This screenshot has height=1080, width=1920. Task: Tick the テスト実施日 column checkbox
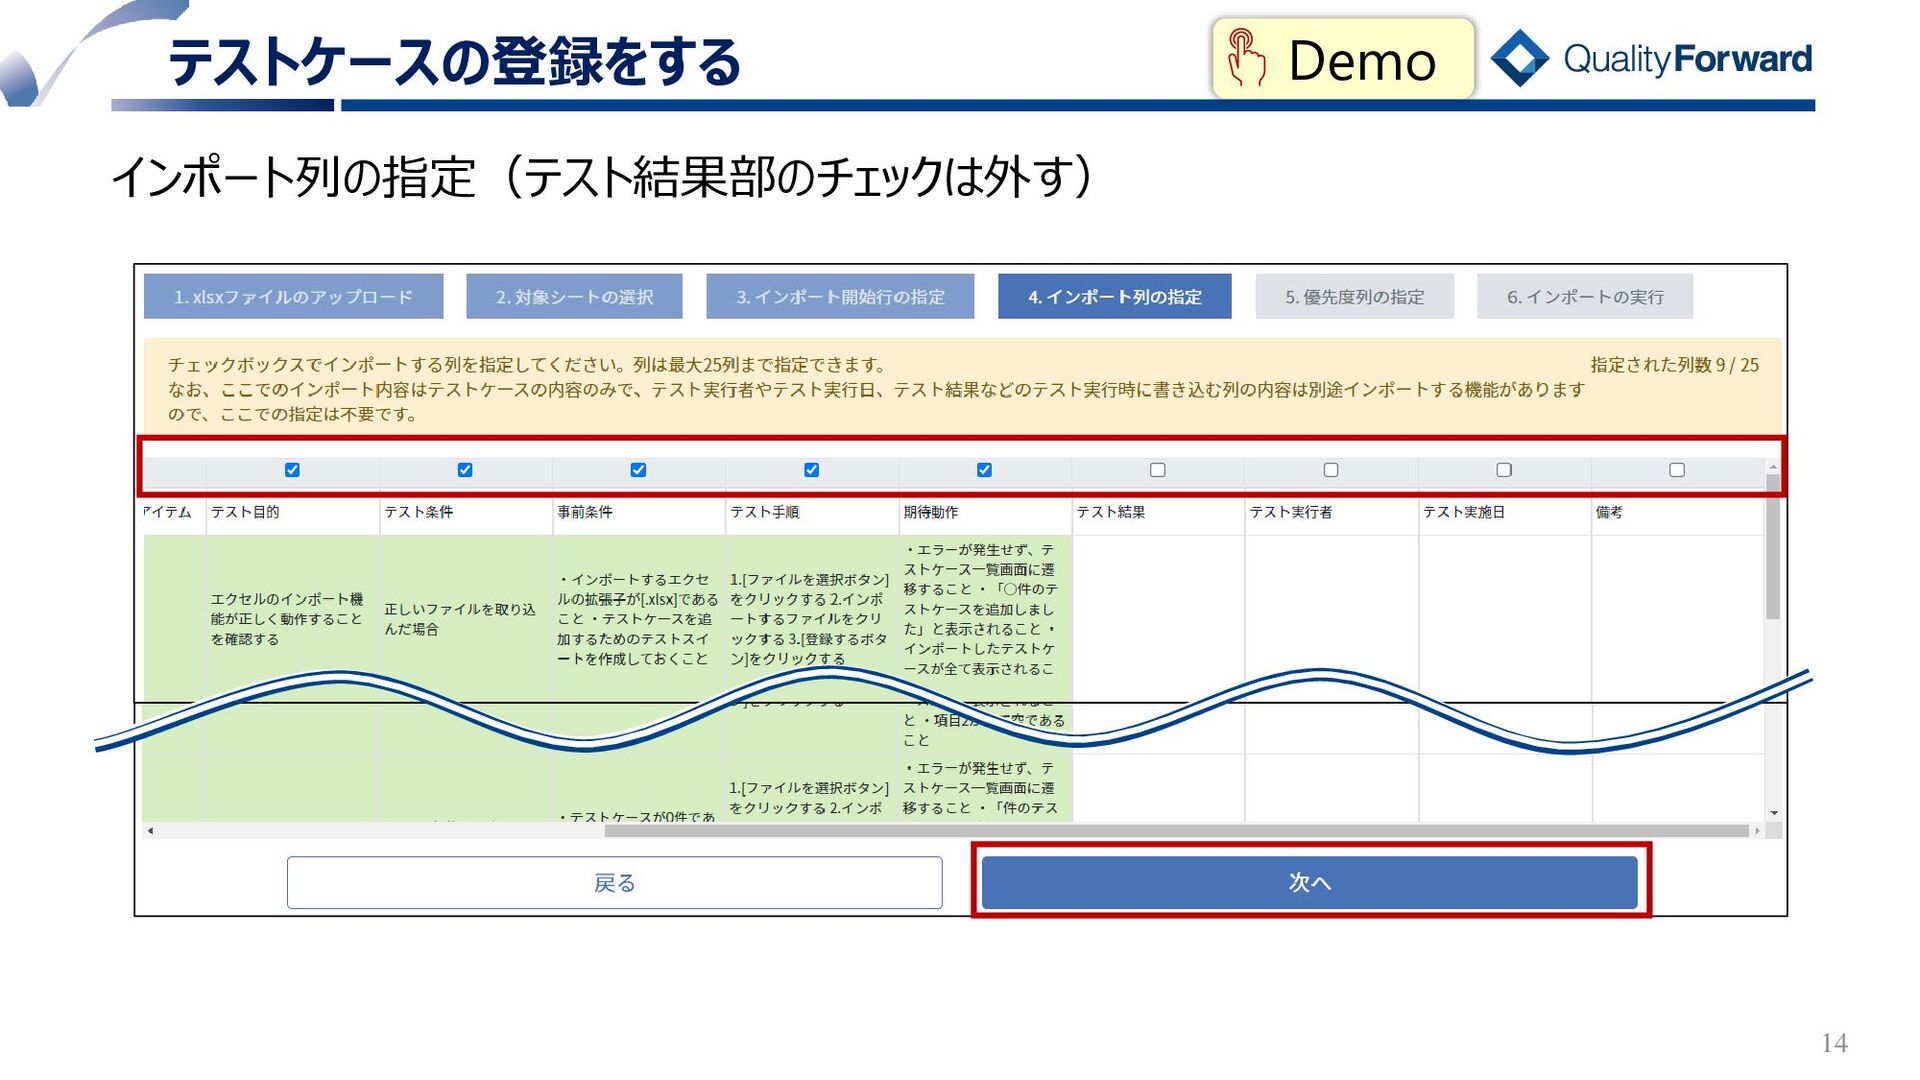click(x=1503, y=470)
